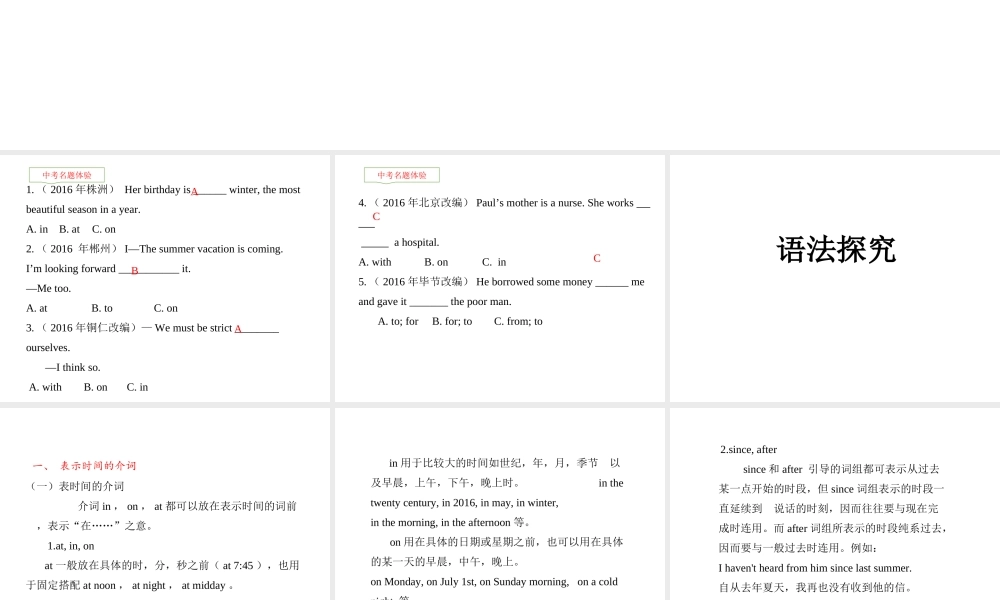Open the '2.since, after' slide
The height and width of the screenshot is (600, 1000).
coord(835,504)
